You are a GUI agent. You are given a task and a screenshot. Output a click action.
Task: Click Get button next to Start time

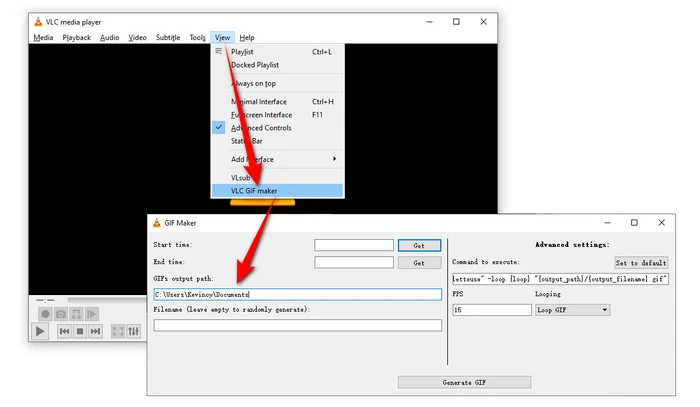pos(419,245)
